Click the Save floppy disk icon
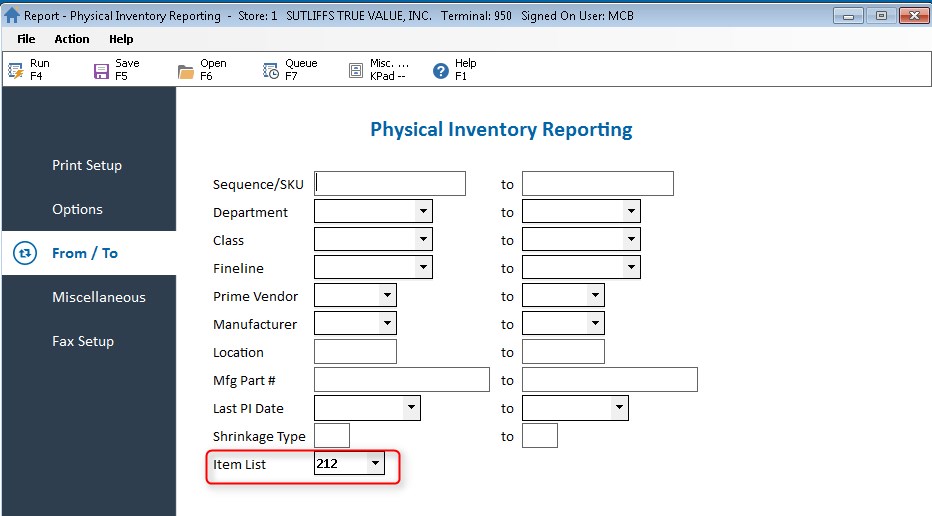 coord(100,70)
